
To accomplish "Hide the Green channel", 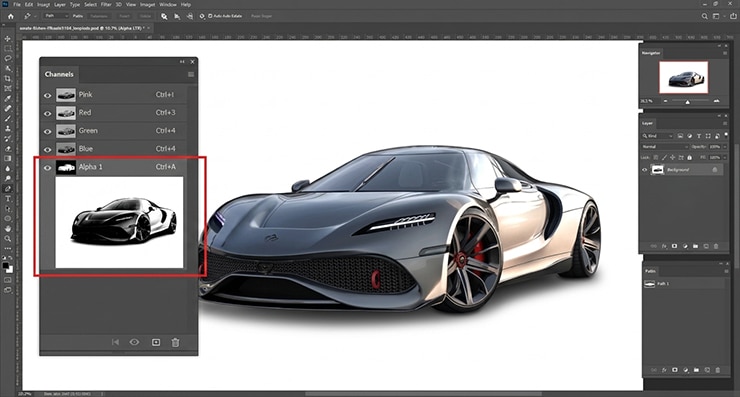I will pos(47,131).
